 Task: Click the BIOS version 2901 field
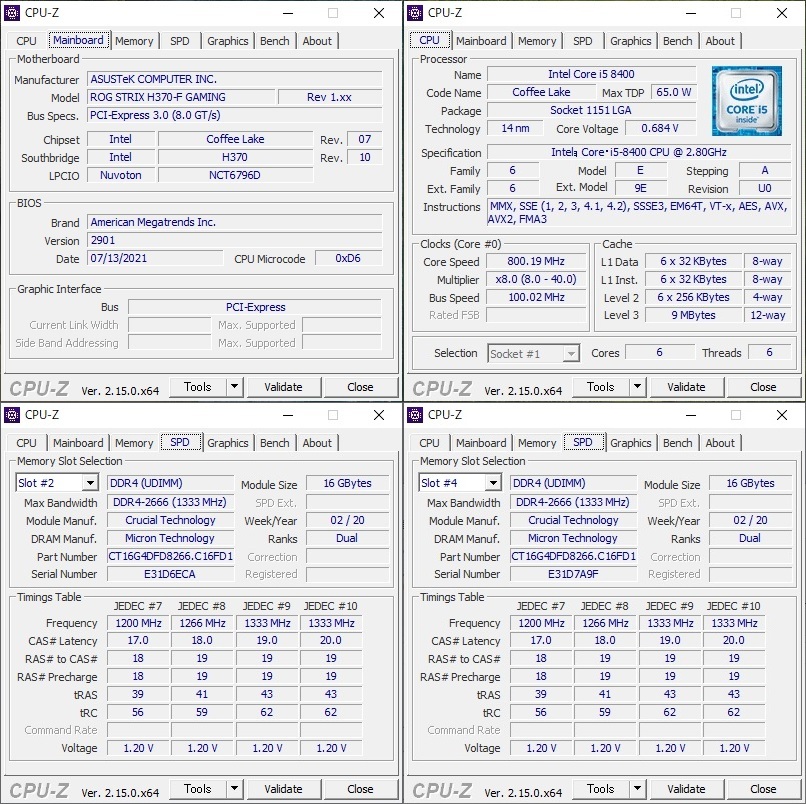point(235,240)
